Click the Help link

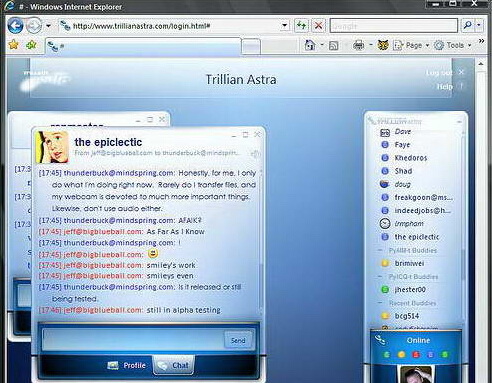click(x=445, y=86)
